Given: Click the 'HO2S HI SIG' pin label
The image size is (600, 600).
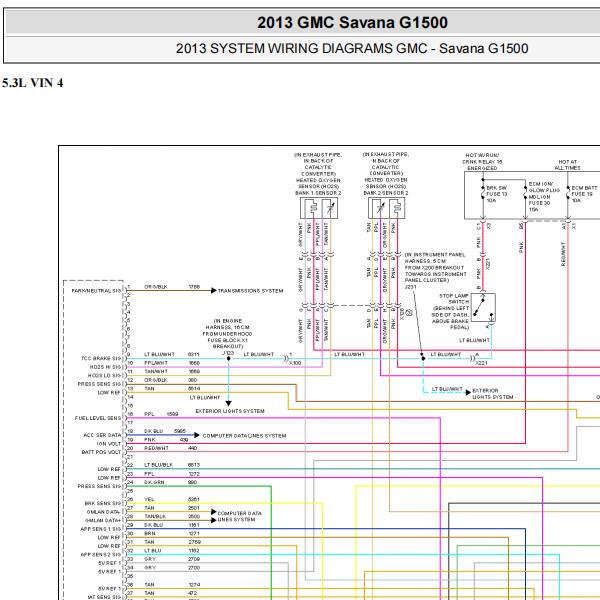Looking at the screenshot, I should click(x=105, y=367).
